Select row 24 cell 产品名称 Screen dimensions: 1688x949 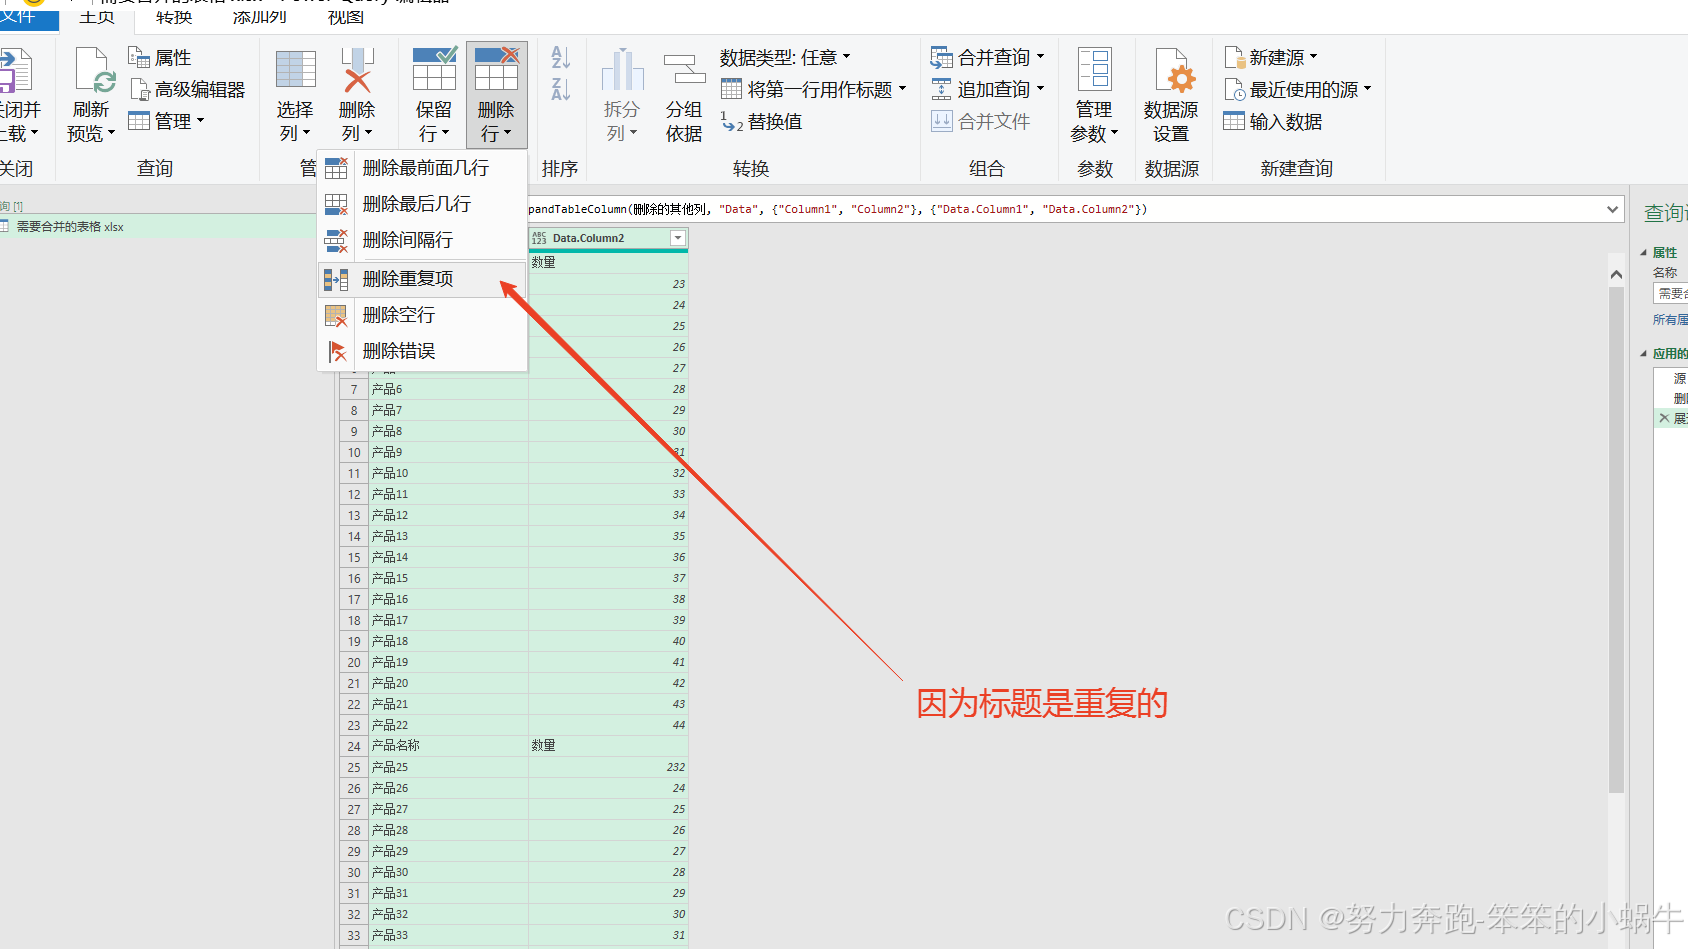448,746
